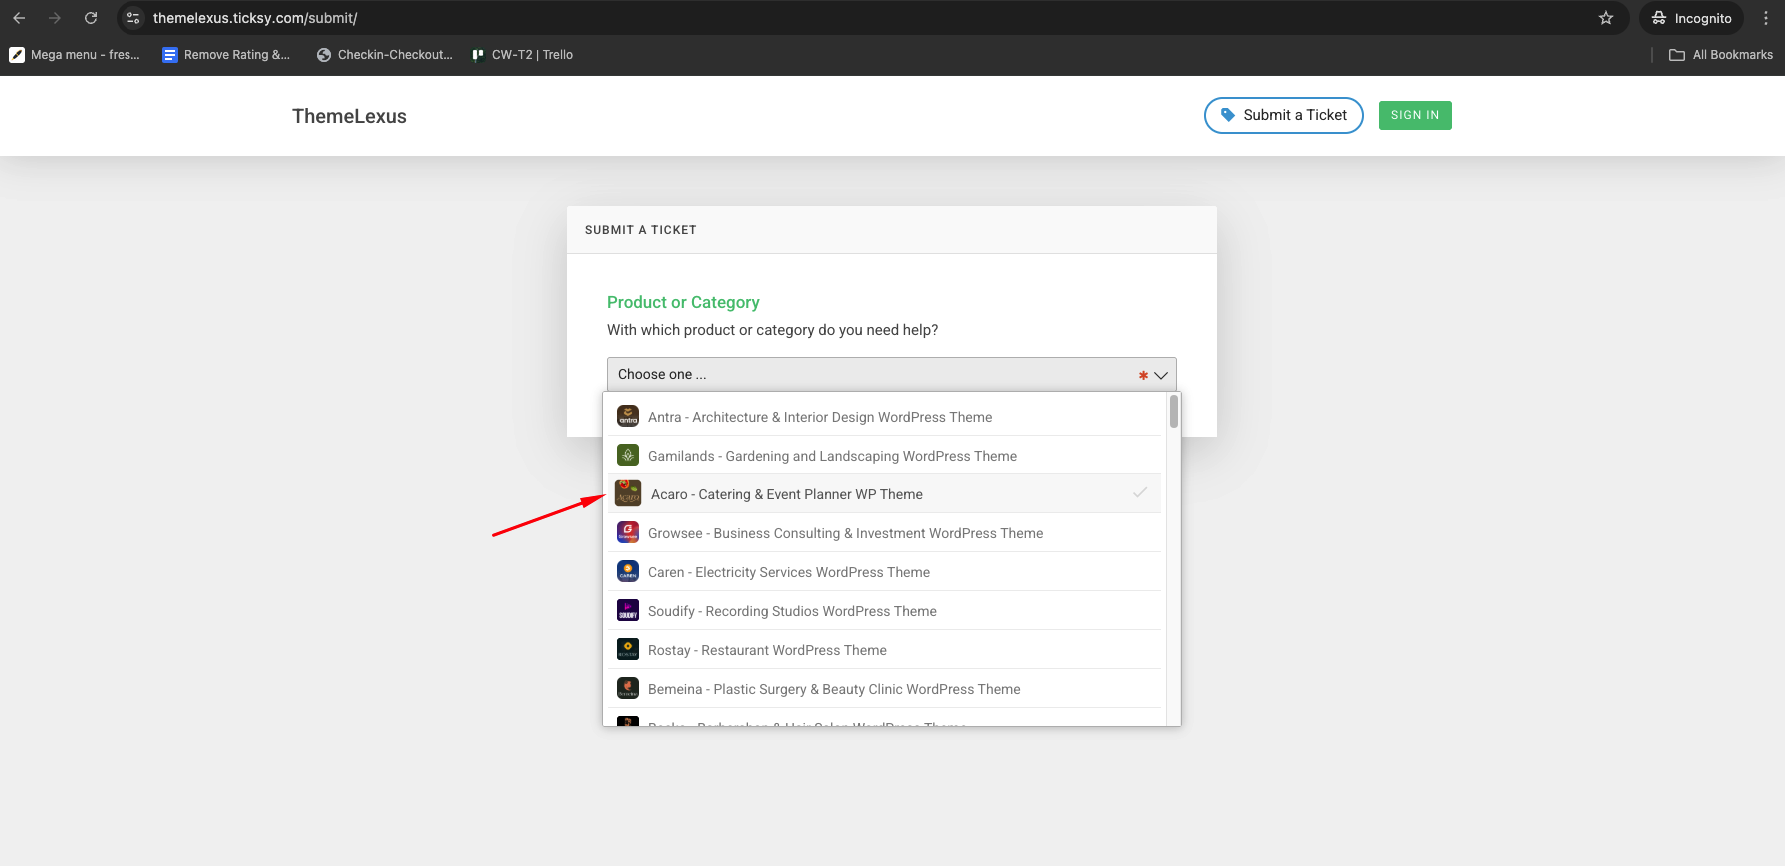Select Antra Architecture & Interior Design theme
Screen dimensions: 1785x866
pyautogui.click(x=883, y=417)
